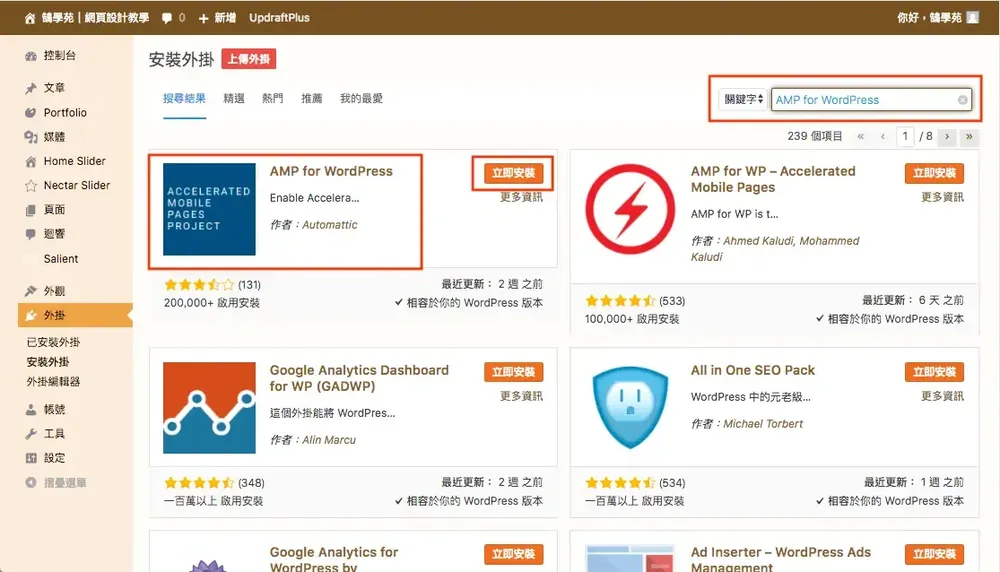Open the AMP for WordPress title link

pos(331,171)
